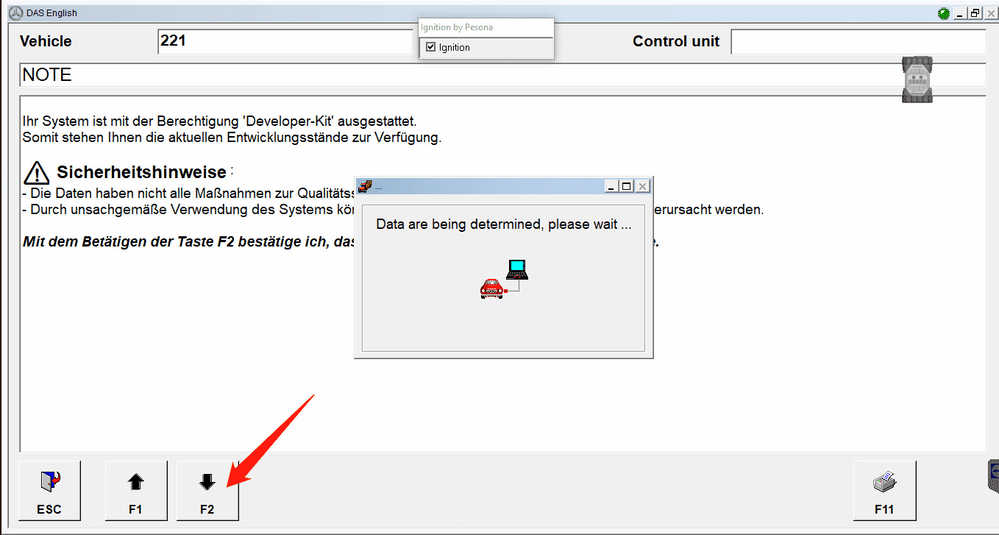999x535 pixels.
Task: Click the green status indicator in title bar
Action: pos(944,13)
